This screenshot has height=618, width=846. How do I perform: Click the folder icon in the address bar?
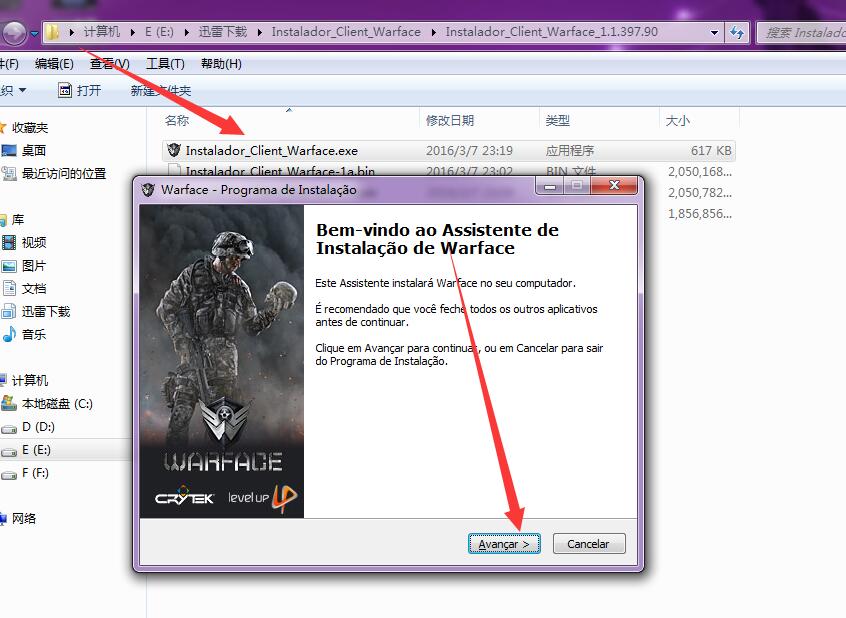52,32
